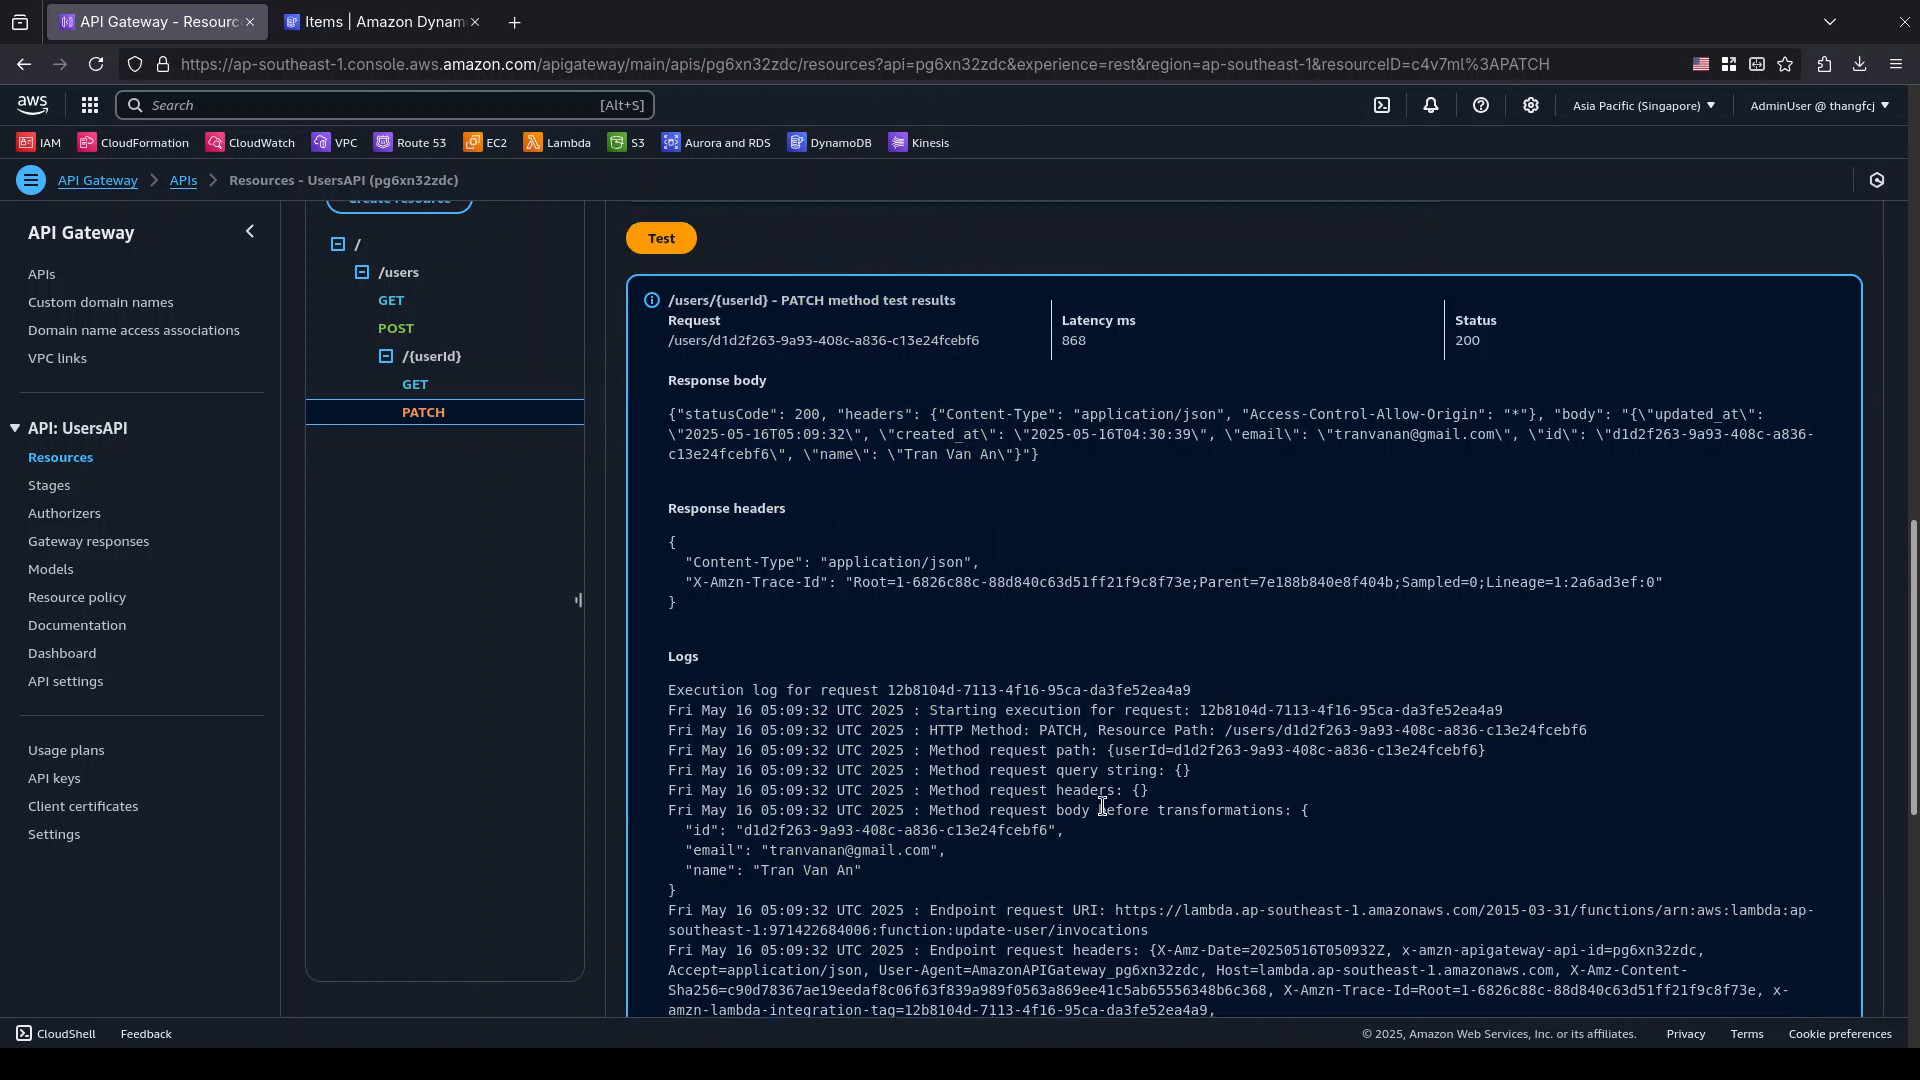Open Kinesis shortcut
The image size is (1920, 1080).
pyautogui.click(x=919, y=143)
